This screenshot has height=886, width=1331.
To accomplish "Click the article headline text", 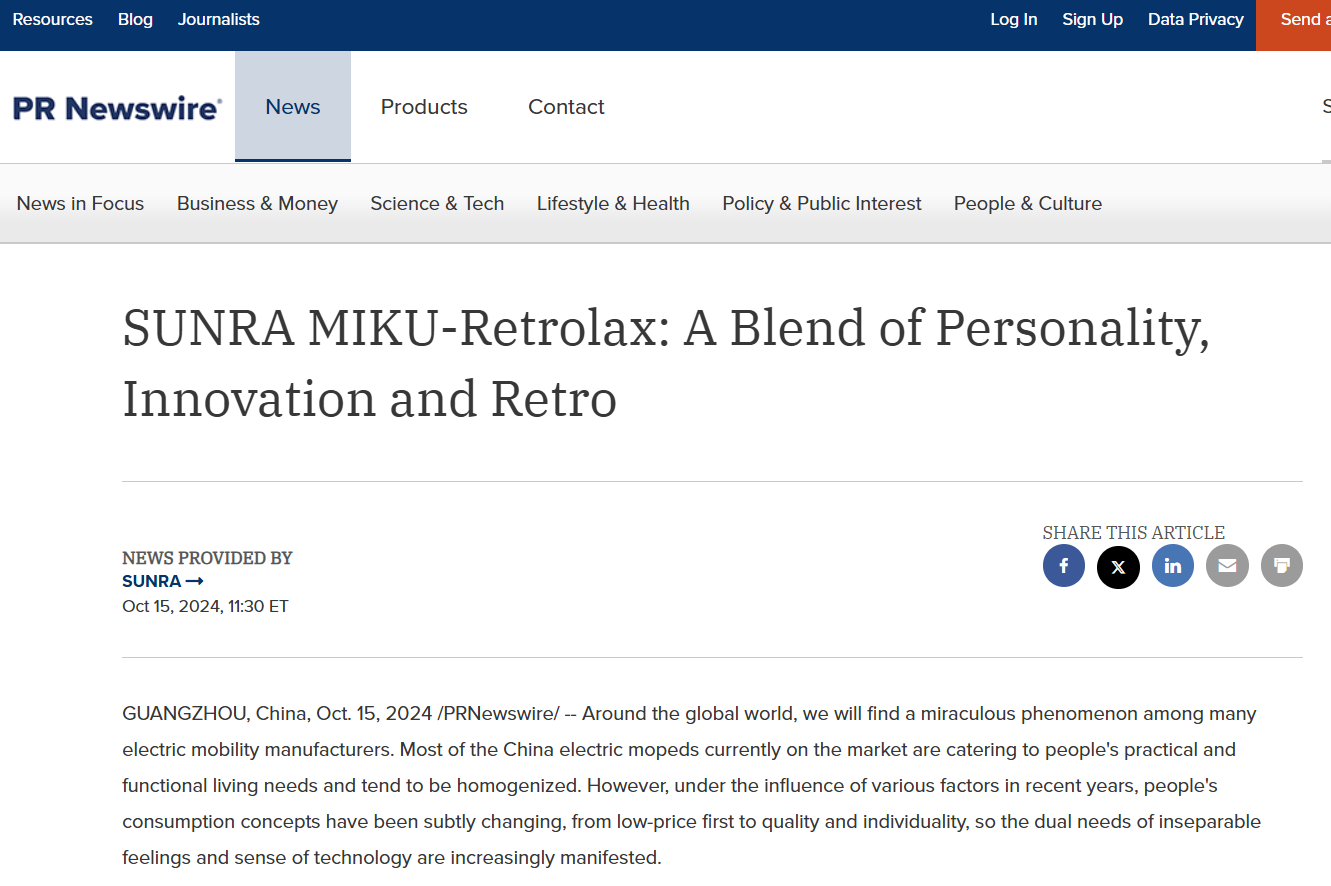I will pos(666,363).
